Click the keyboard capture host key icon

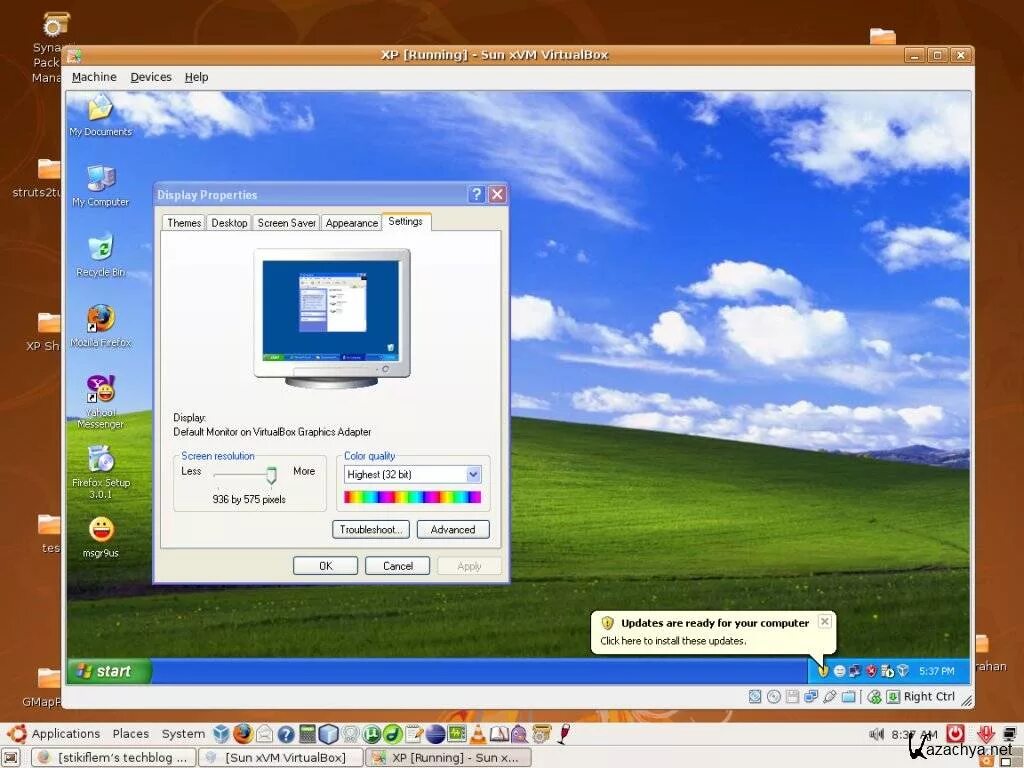click(x=893, y=697)
